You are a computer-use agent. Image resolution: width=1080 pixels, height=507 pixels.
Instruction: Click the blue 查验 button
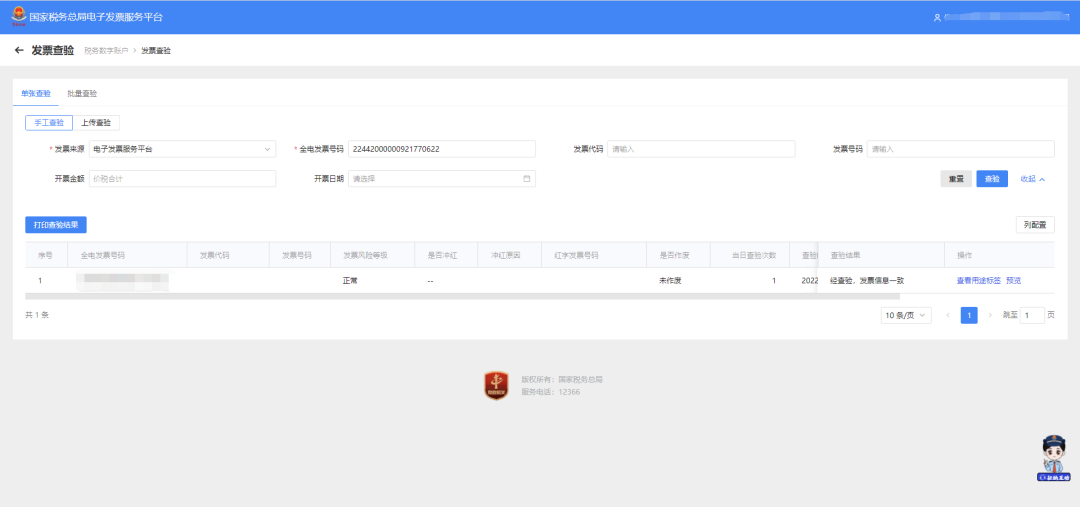coord(991,179)
